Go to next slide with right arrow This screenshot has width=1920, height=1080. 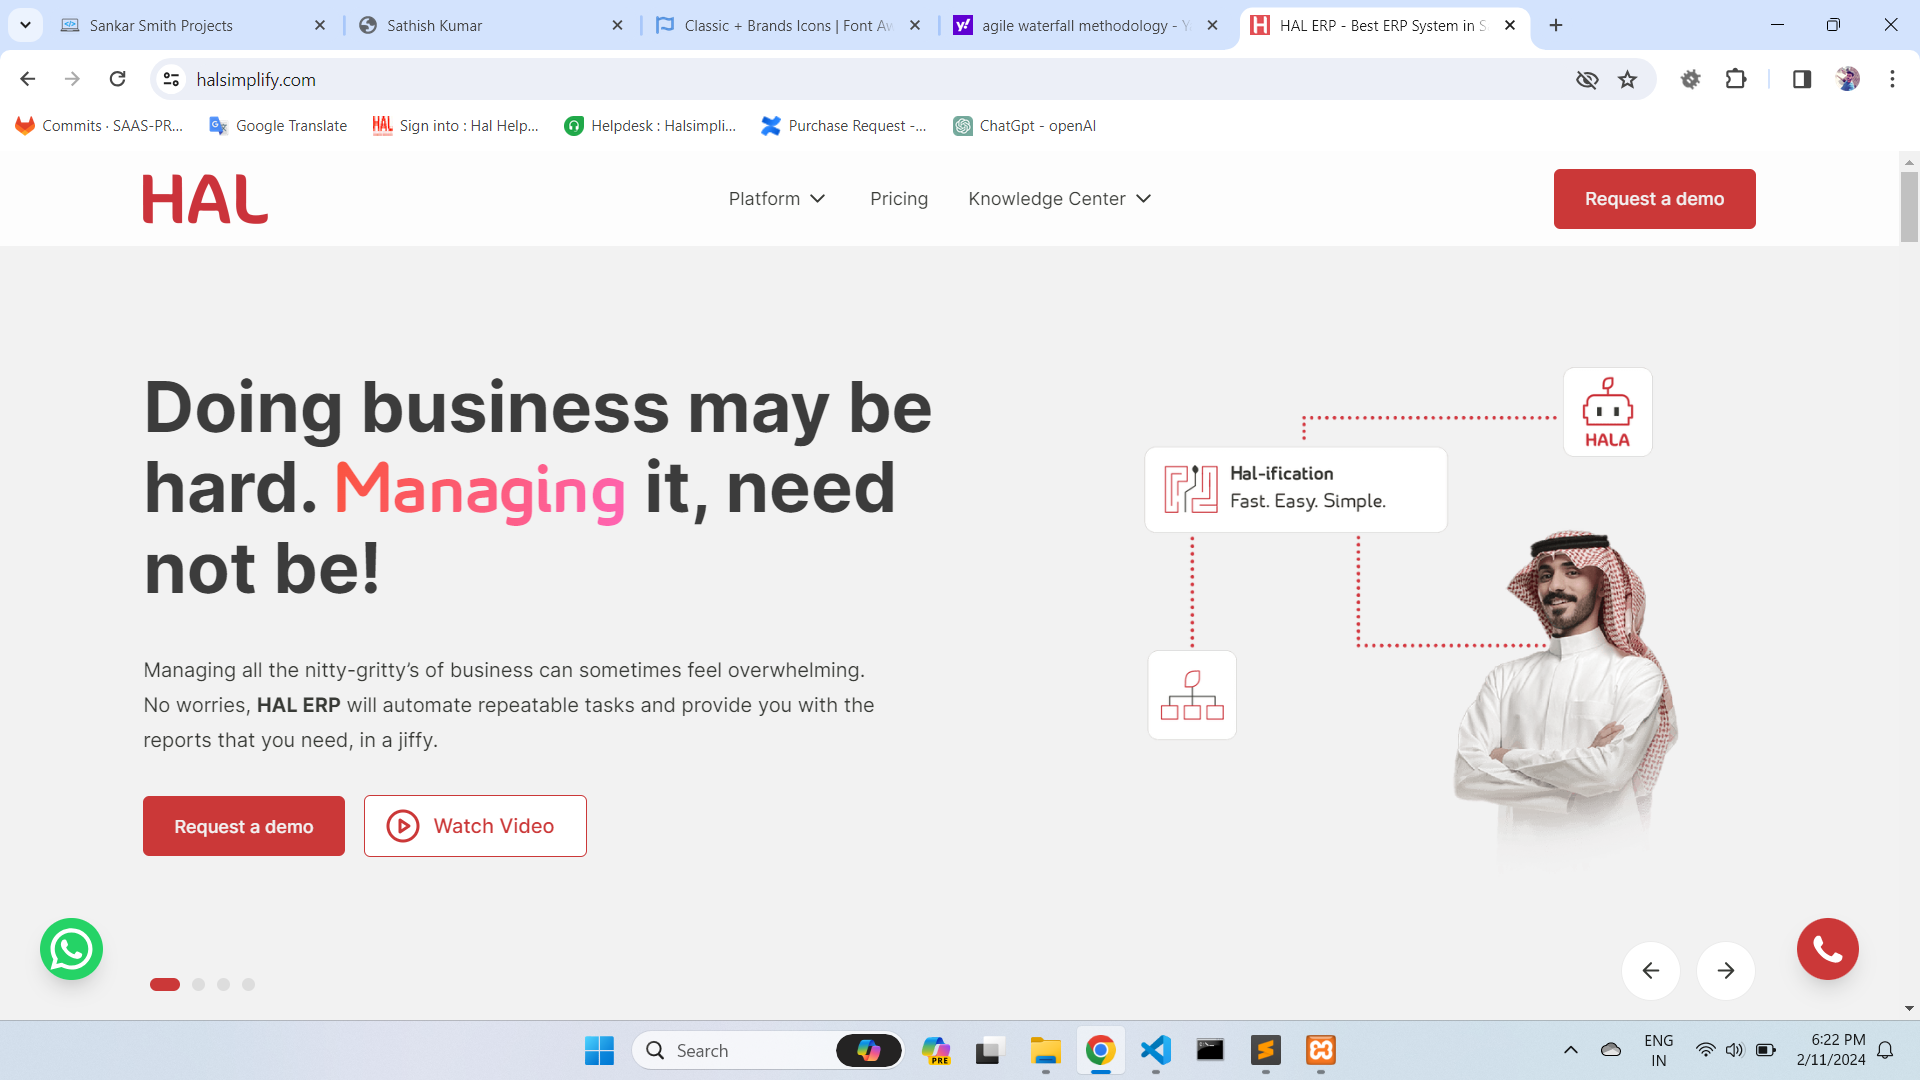point(1726,970)
